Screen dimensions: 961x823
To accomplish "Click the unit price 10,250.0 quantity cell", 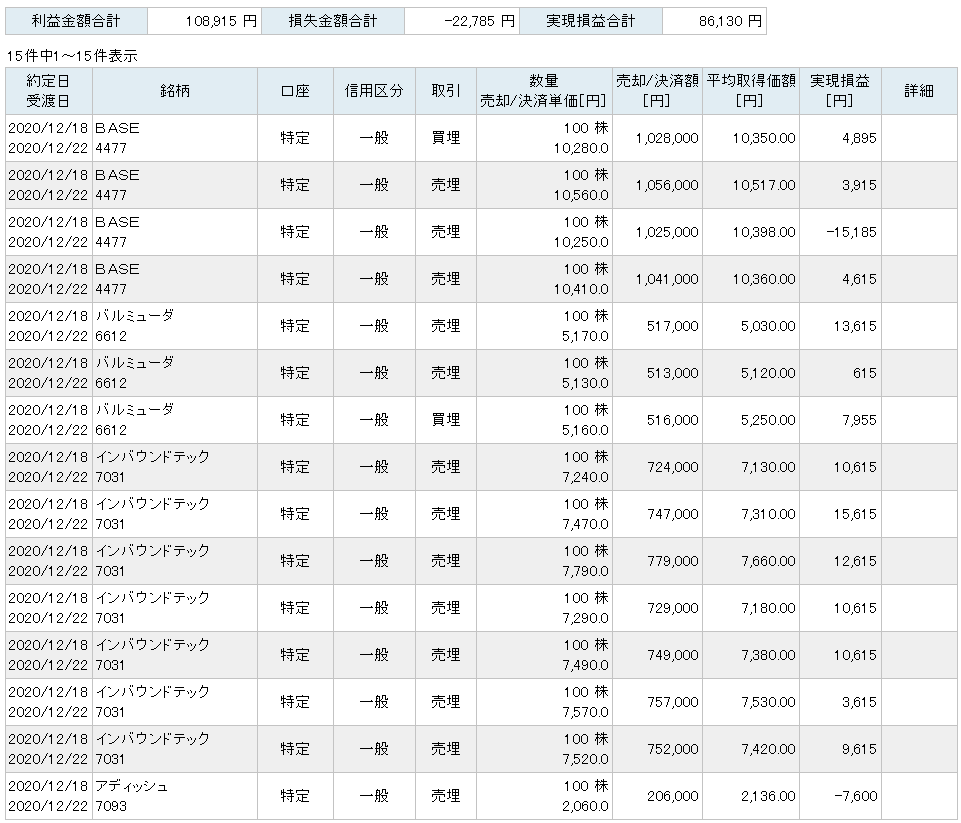I will pos(544,232).
